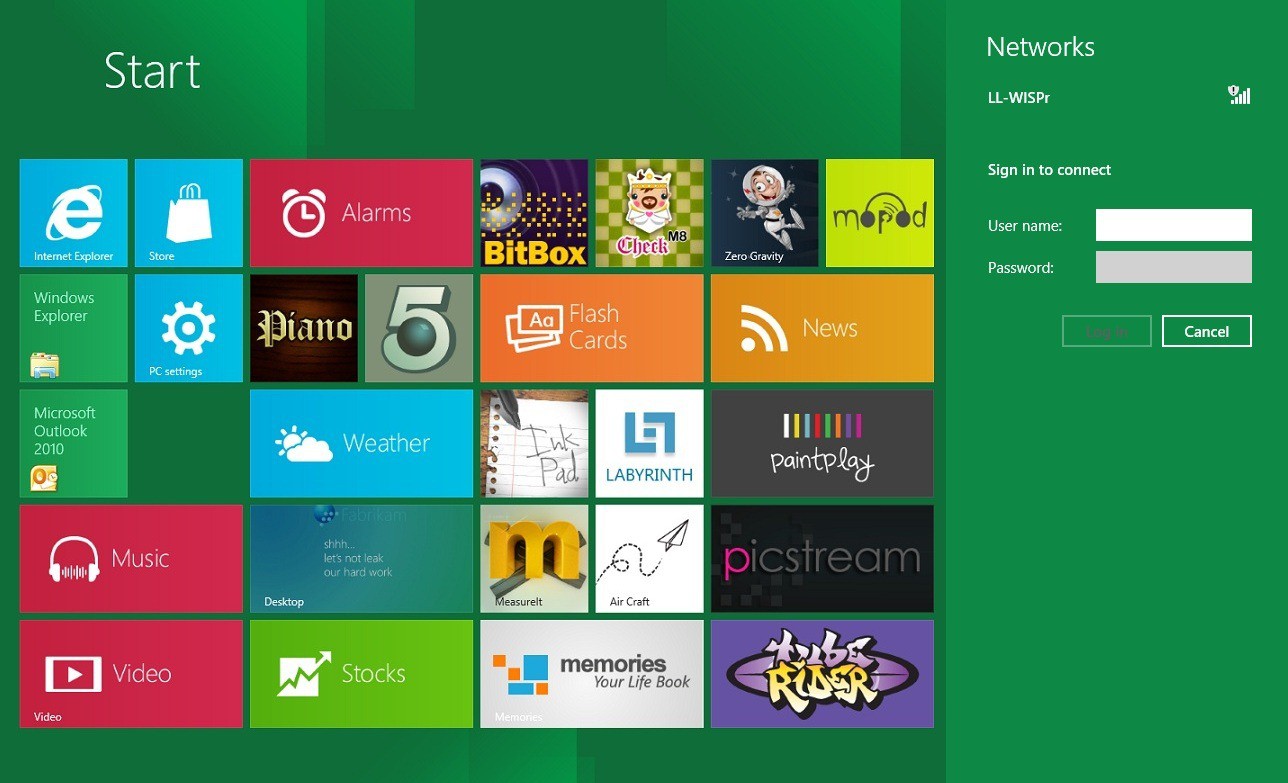Open PC settings
This screenshot has height=783, width=1288.
coord(188,327)
